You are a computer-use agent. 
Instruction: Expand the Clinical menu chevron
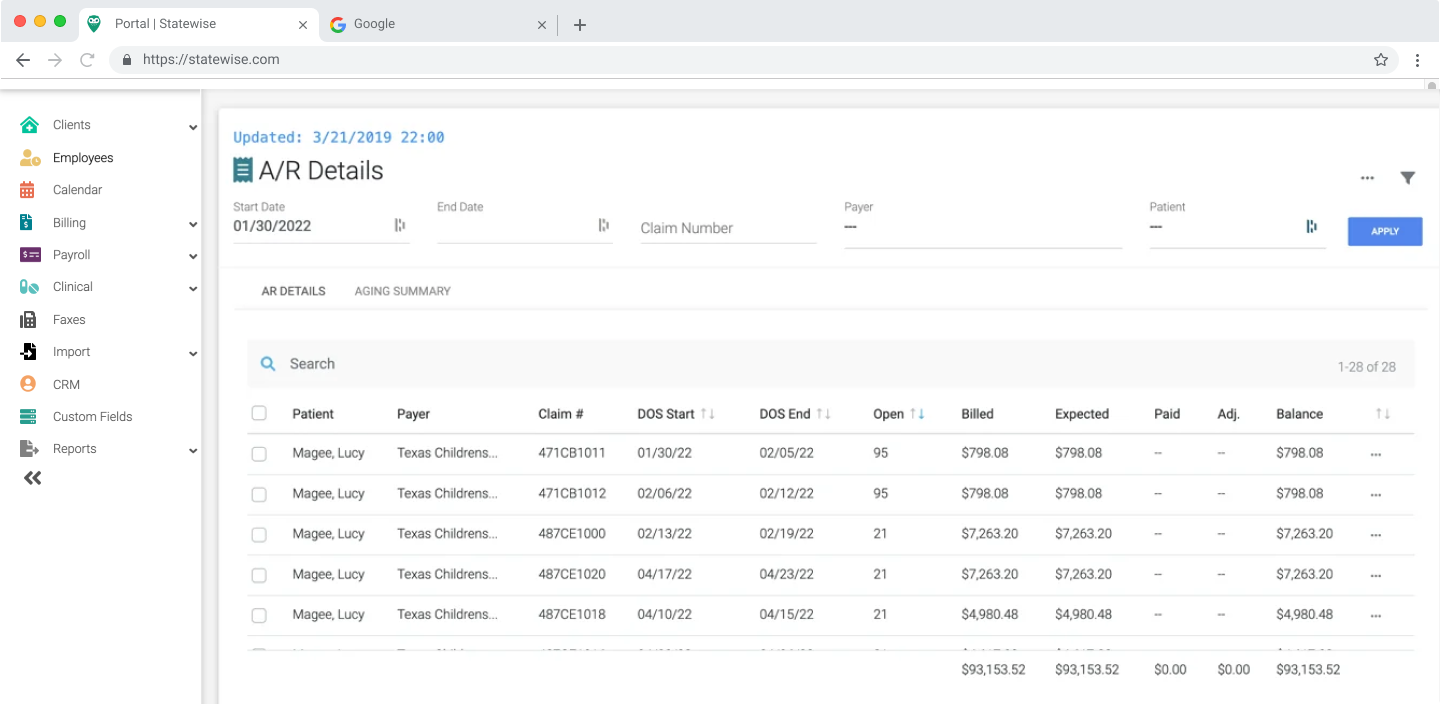[x=193, y=289]
